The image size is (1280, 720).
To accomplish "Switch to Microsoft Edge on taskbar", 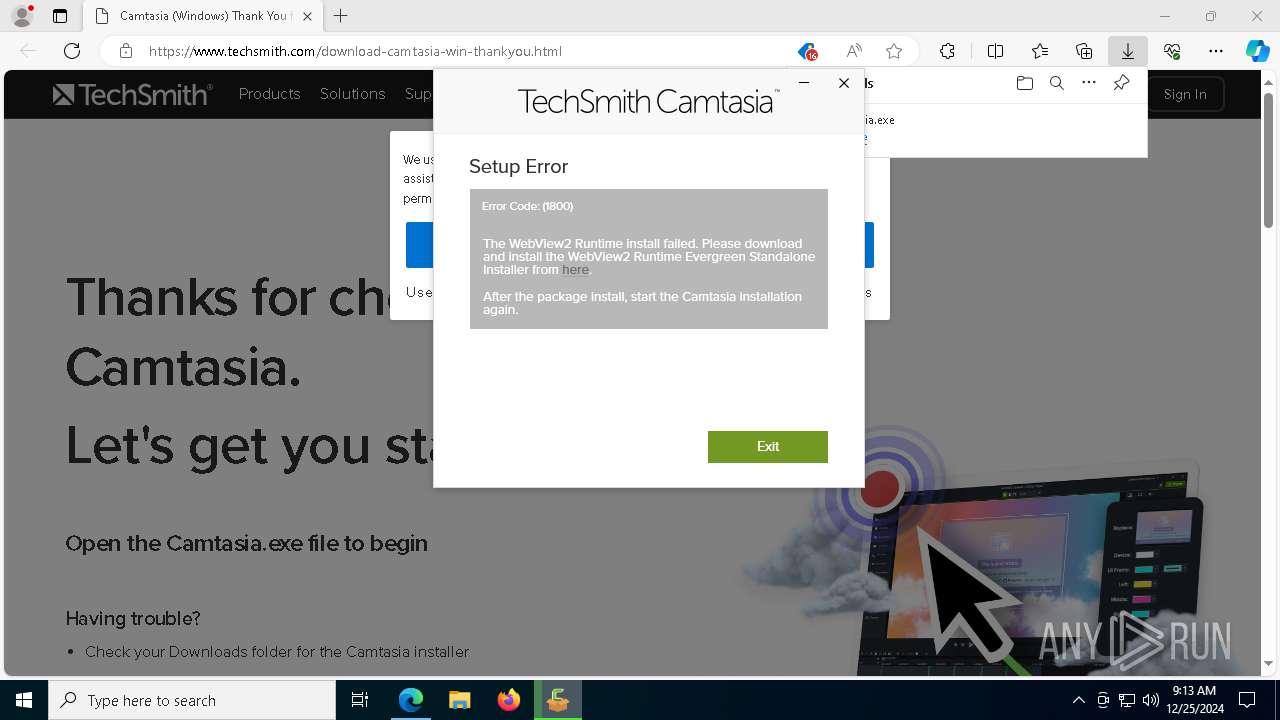I will click(411, 700).
